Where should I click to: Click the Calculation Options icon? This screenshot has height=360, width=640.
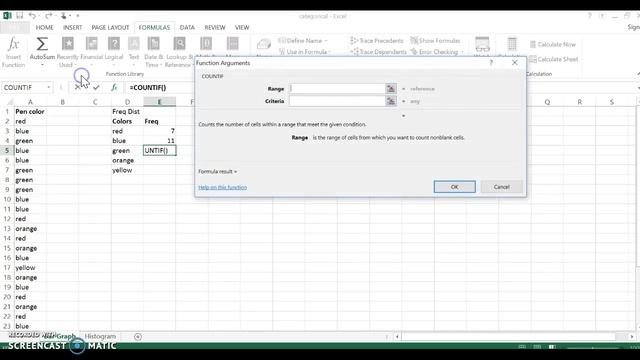coord(512,44)
